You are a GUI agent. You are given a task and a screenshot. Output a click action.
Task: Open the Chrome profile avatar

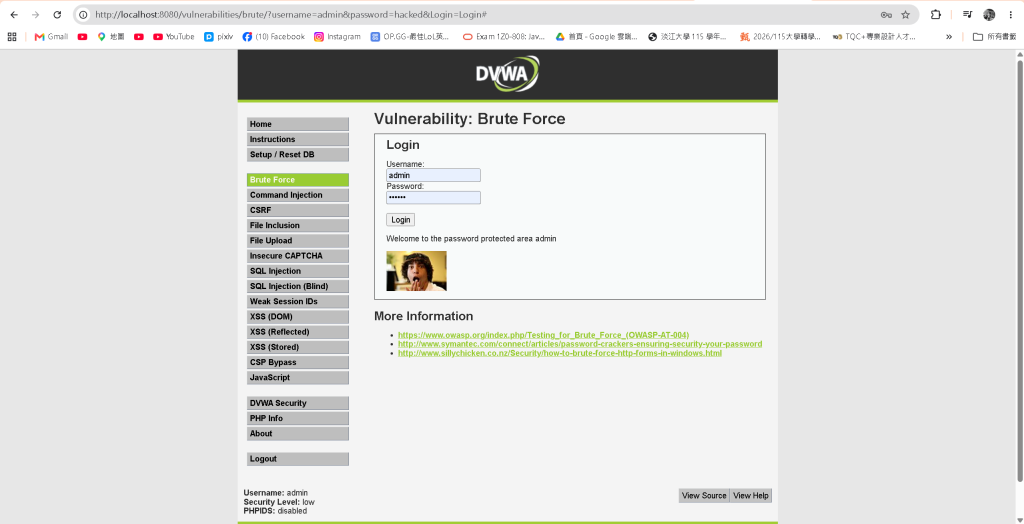click(989, 14)
